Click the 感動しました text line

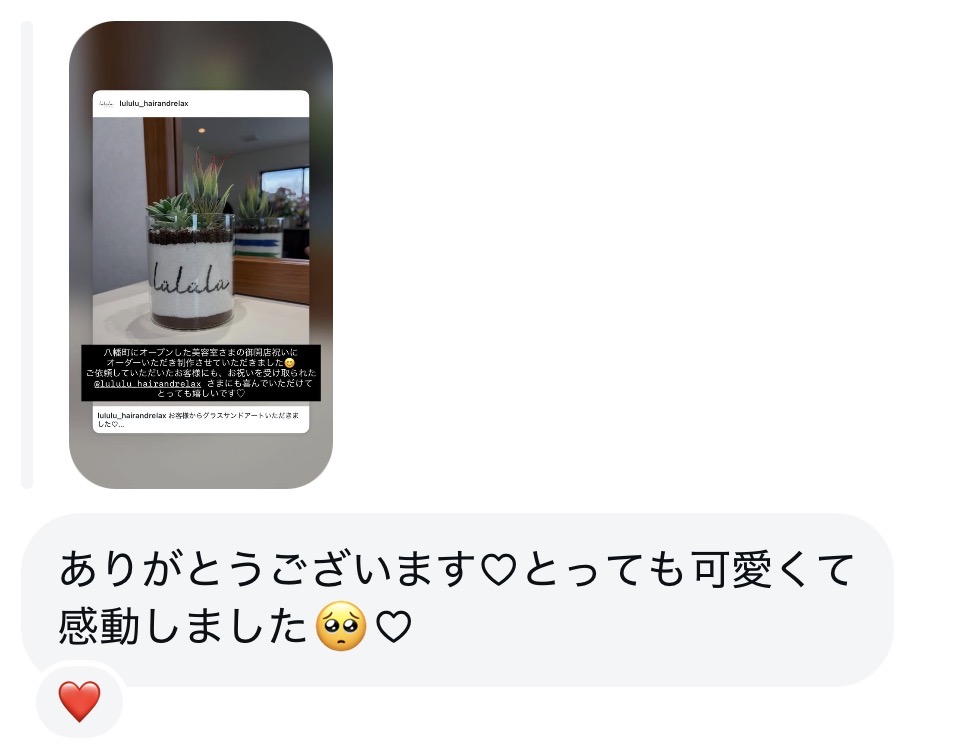coord(183,627)
